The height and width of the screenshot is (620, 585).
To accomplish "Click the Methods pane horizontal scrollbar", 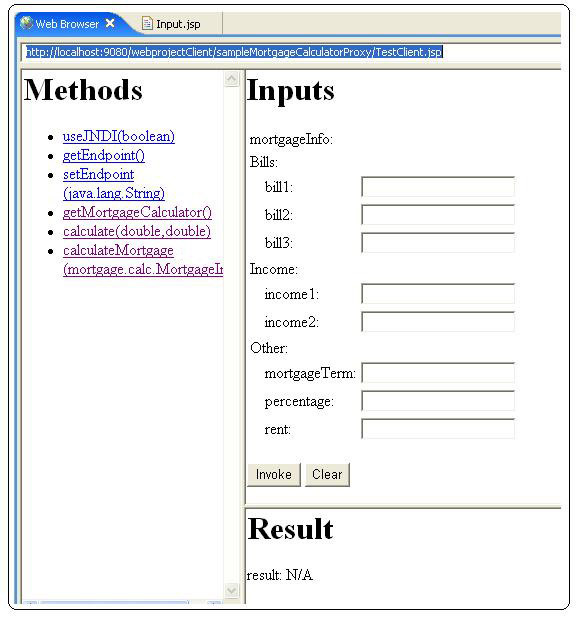I will coord(122,603).
